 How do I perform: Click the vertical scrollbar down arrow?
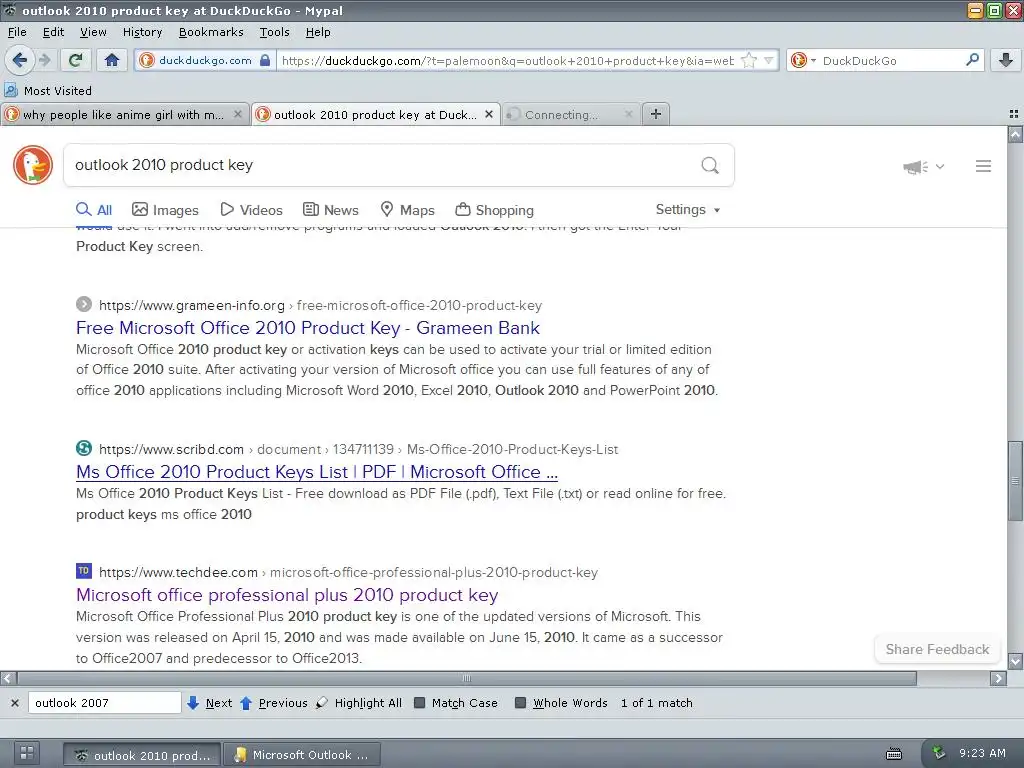[1015, 661]
